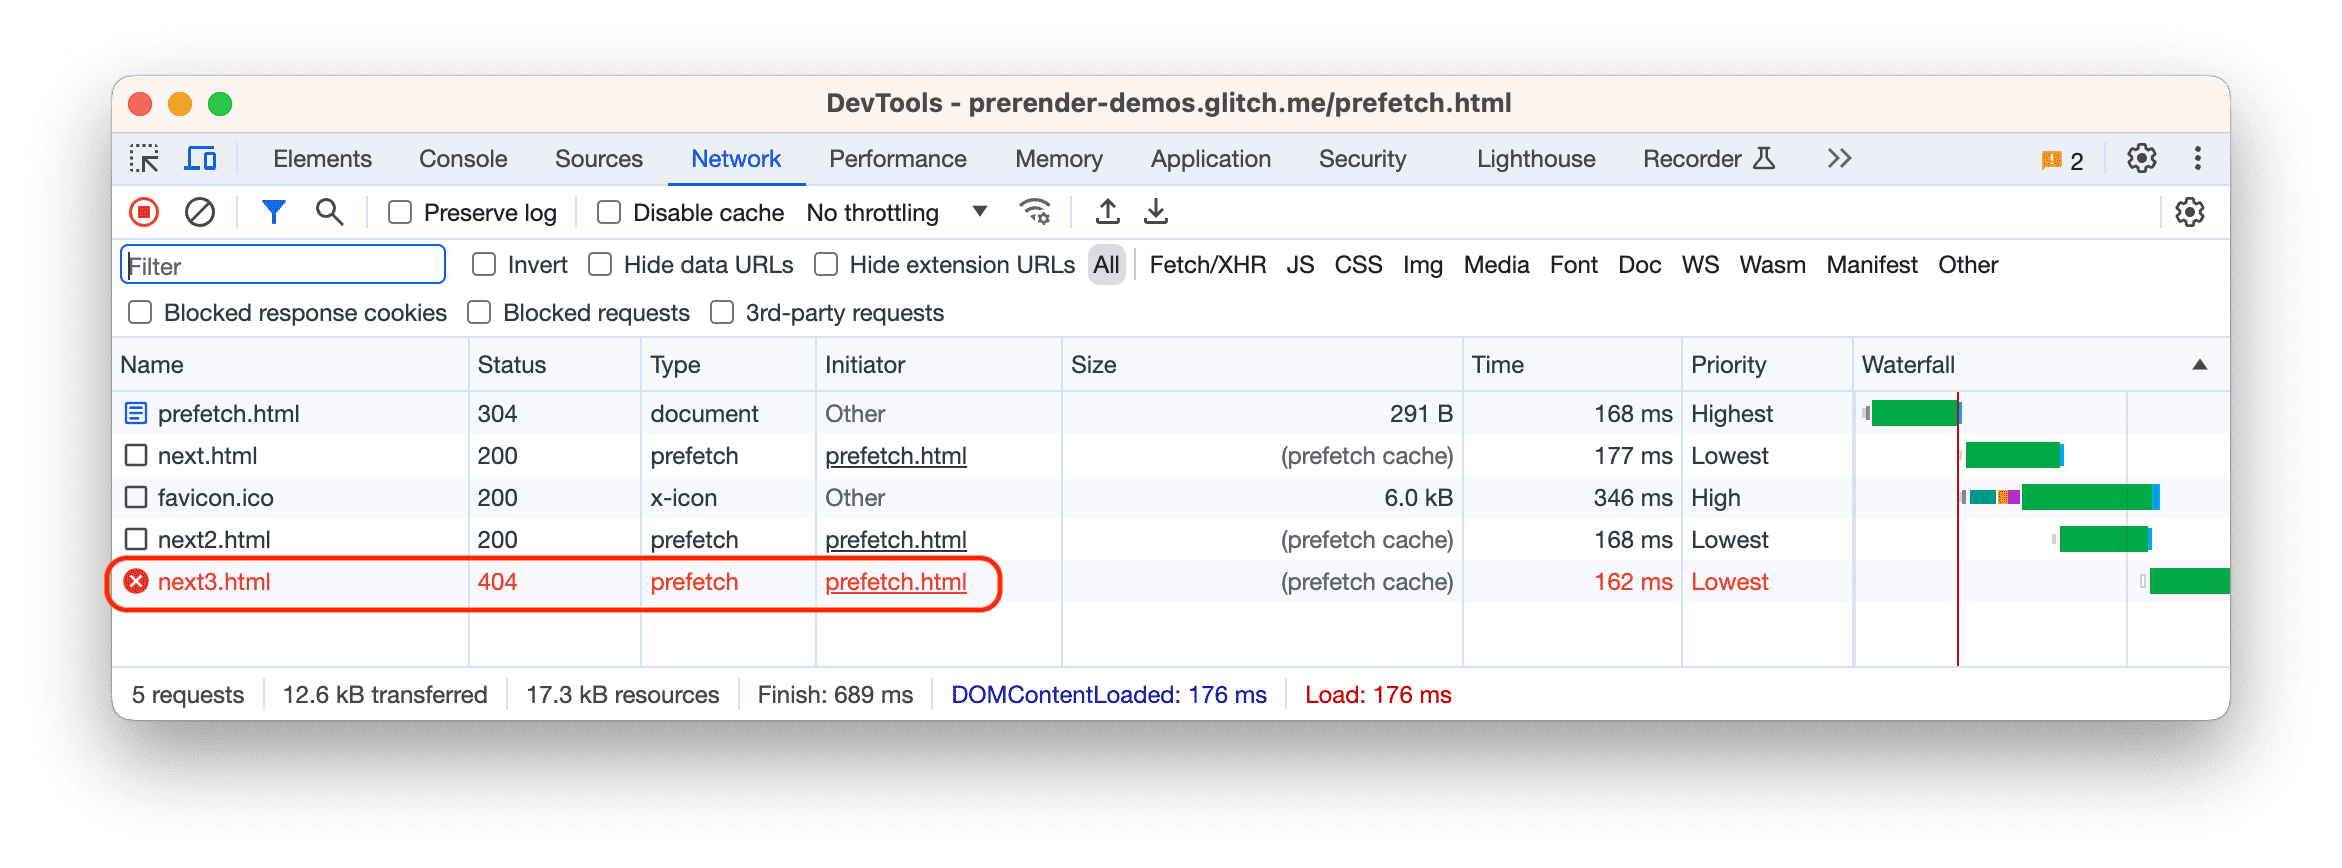Open the three-dot customize DevTools menu

pos(2197,159)
